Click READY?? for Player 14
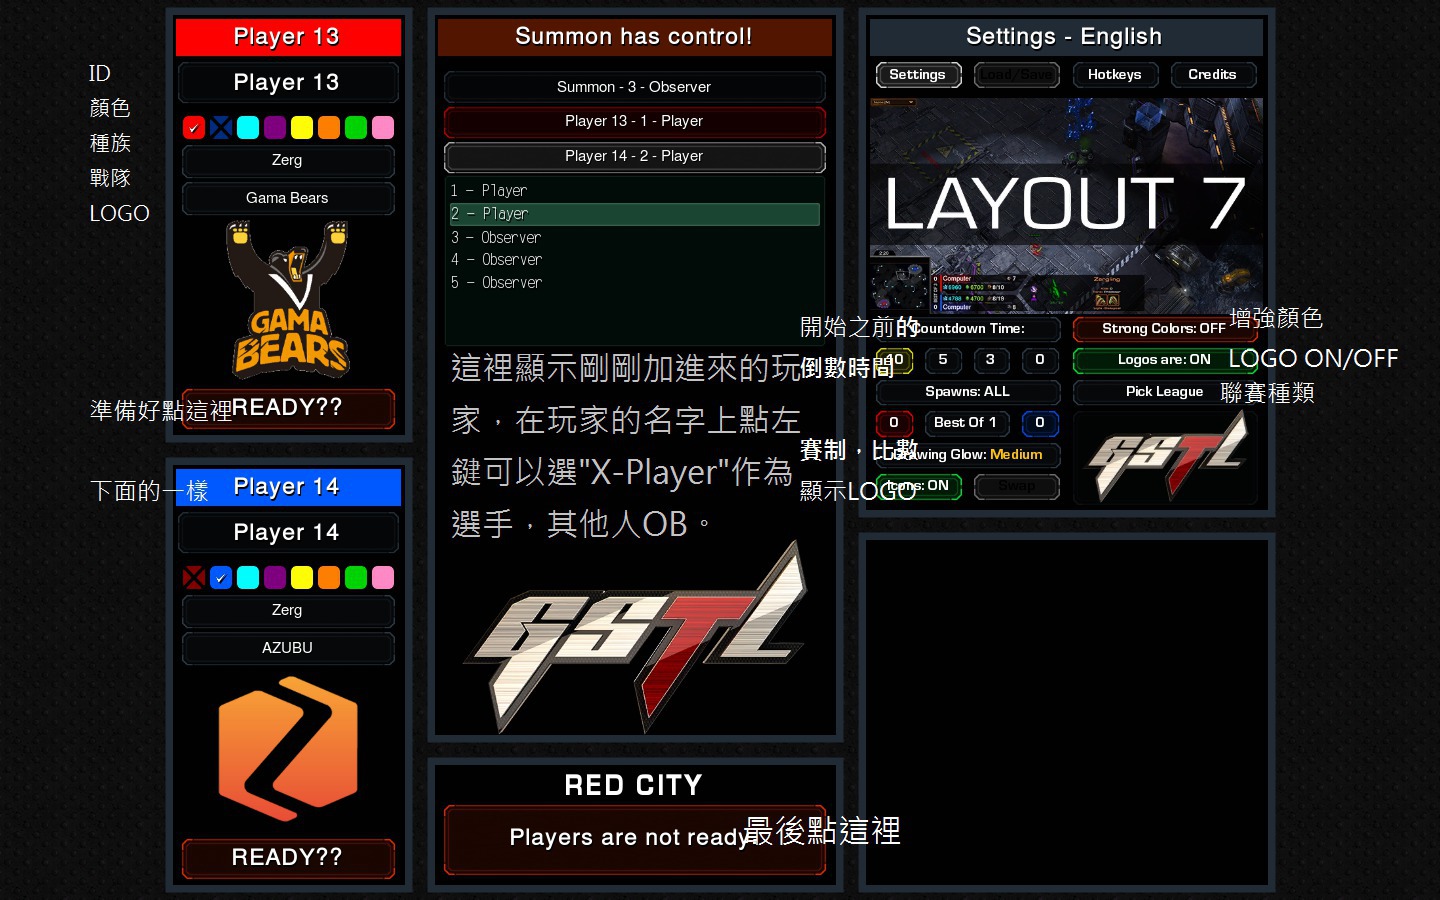The width and height of the screenshot is (1440, 900). (288, 858)
